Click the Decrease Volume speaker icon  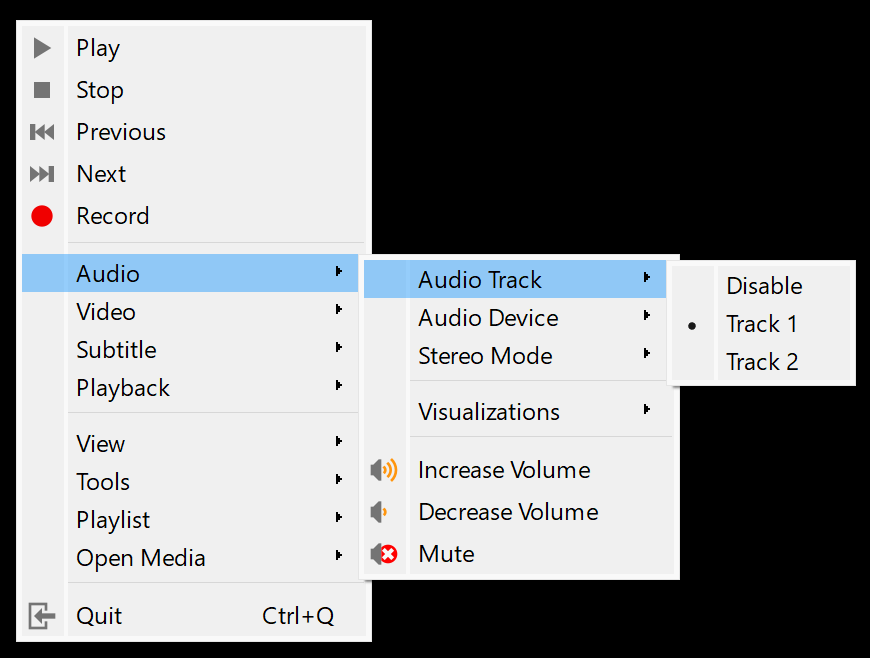tap(380, 512)
